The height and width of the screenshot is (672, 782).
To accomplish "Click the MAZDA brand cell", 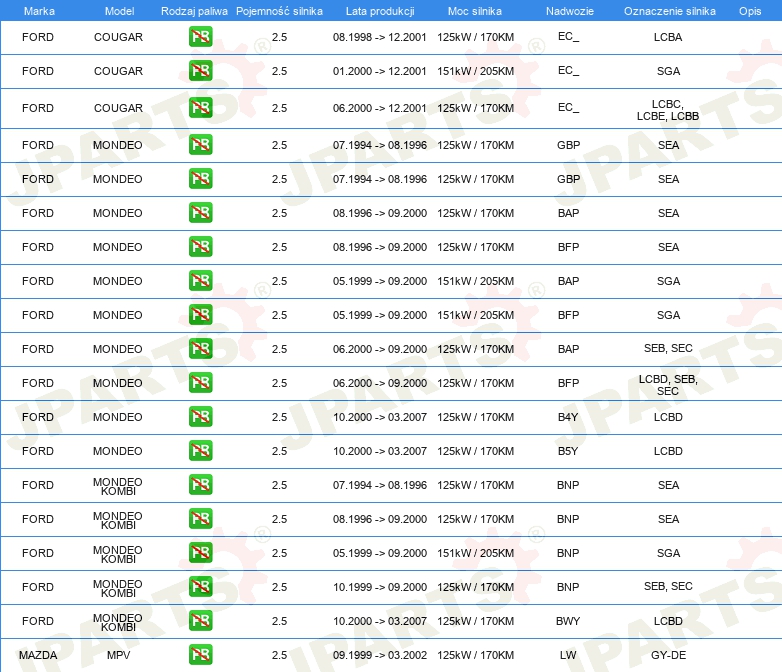I will point(38,655).
